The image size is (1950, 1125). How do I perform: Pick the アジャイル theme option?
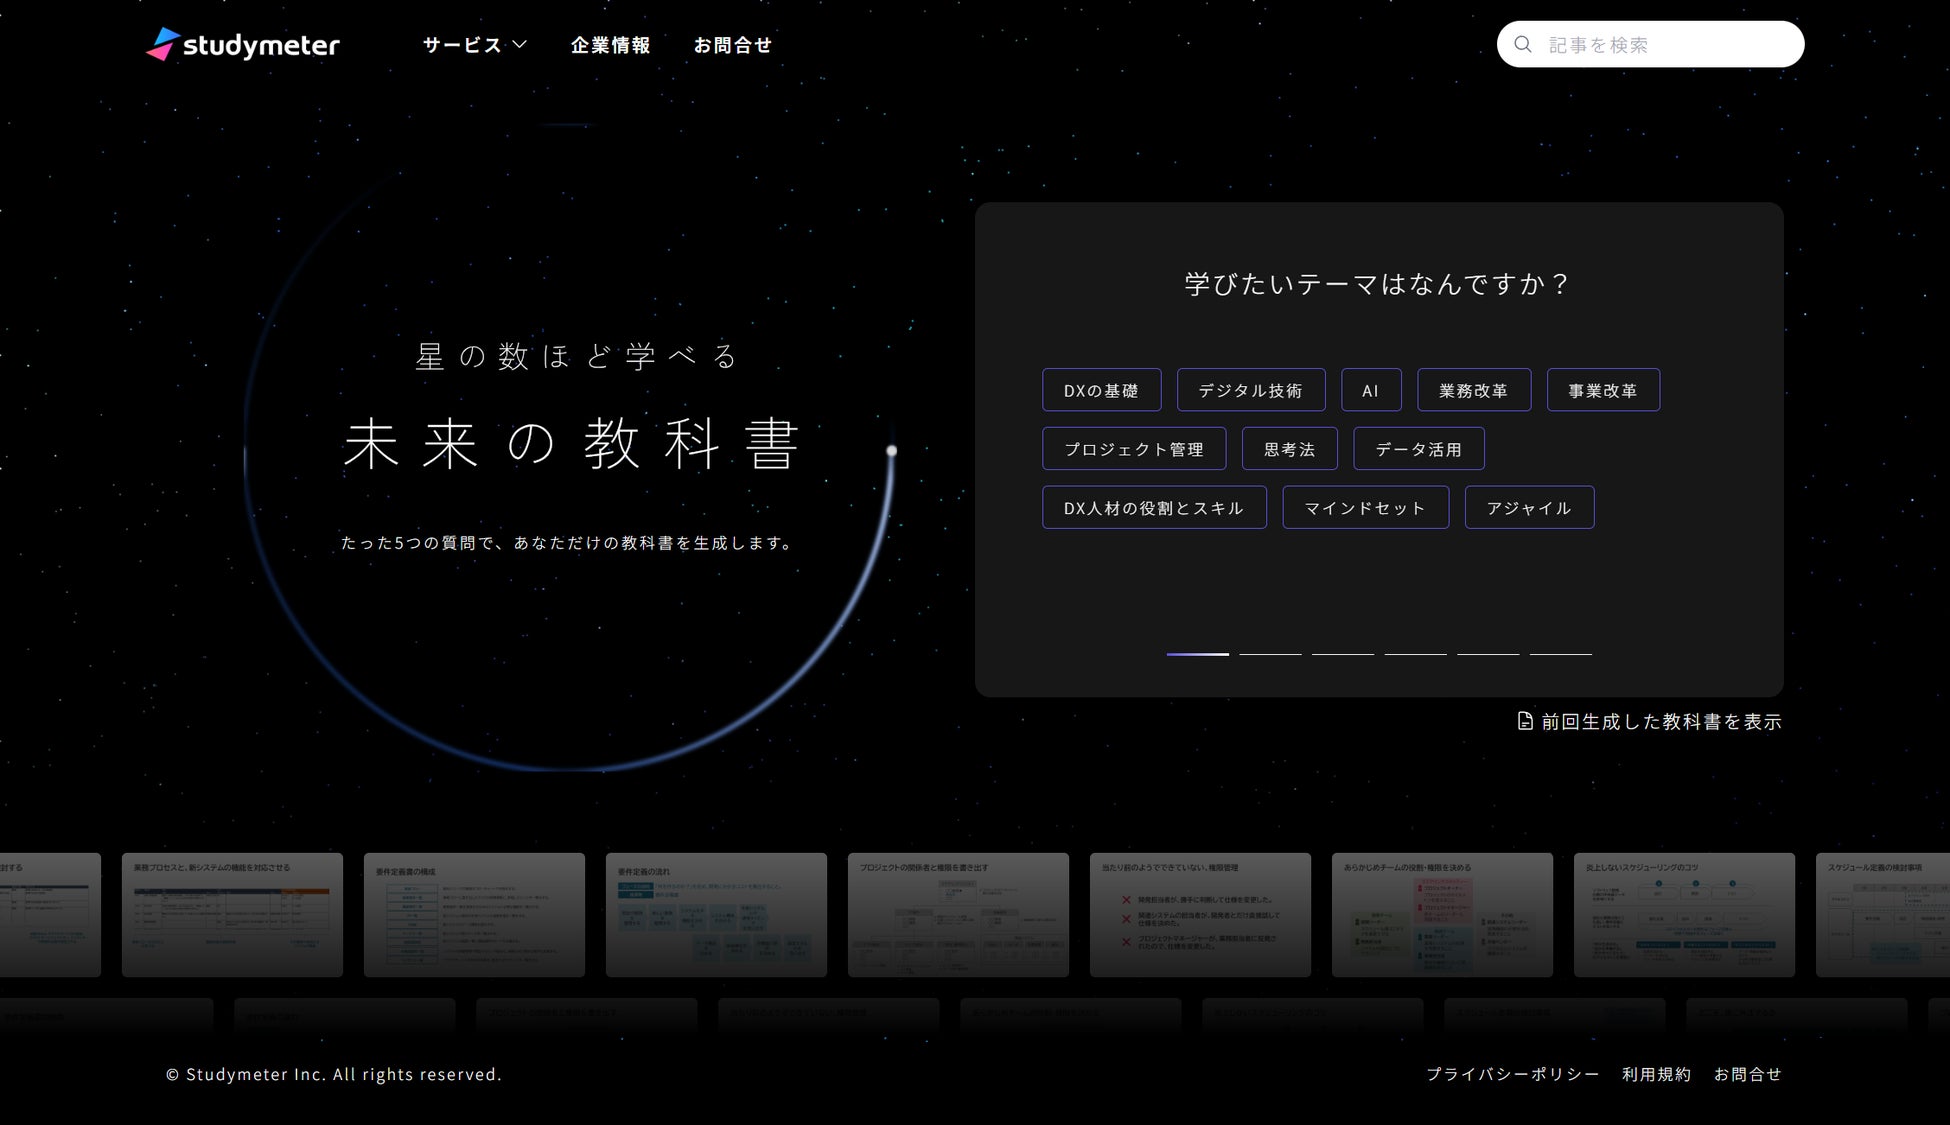[1528, 508]
